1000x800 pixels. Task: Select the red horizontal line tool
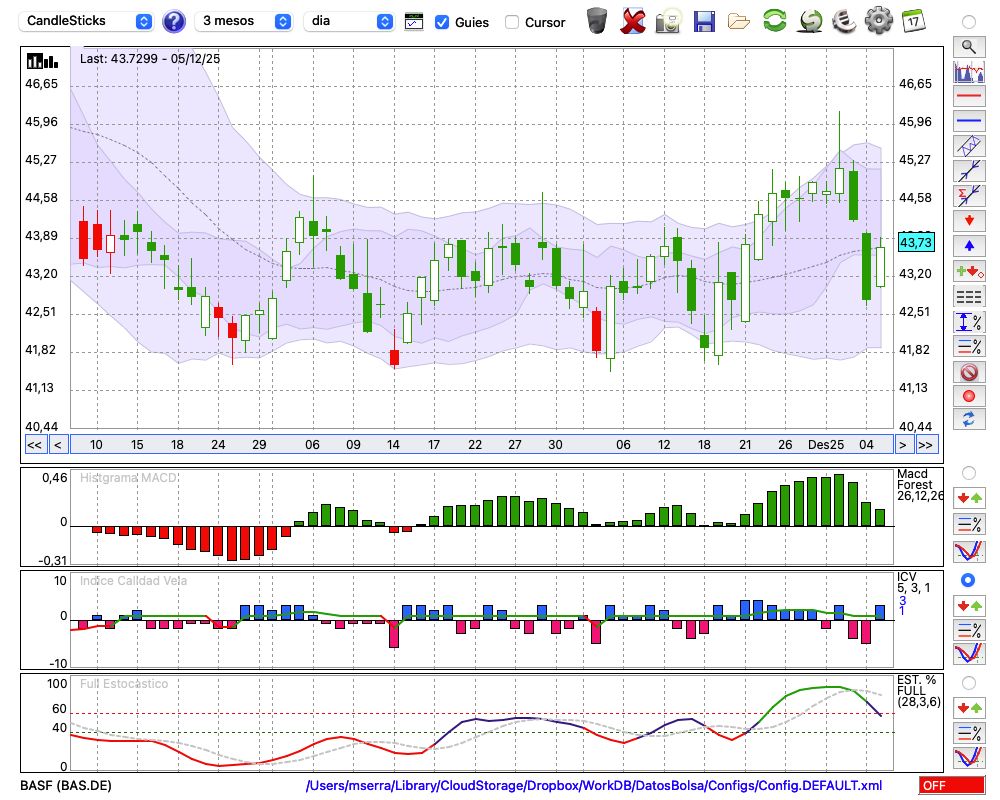(968, 96)
